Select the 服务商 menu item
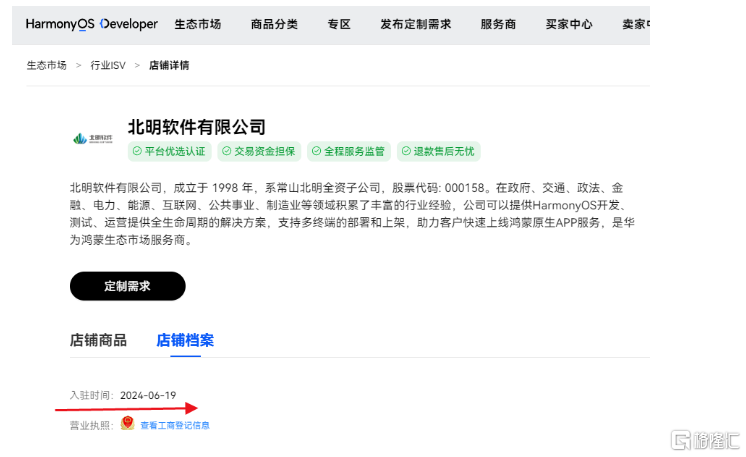The width and height of the screenshot is (746, 457). [498, 24]
